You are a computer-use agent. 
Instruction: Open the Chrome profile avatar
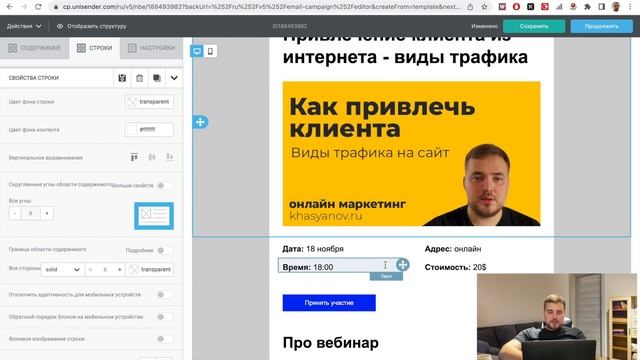click(x=616, y=7)
